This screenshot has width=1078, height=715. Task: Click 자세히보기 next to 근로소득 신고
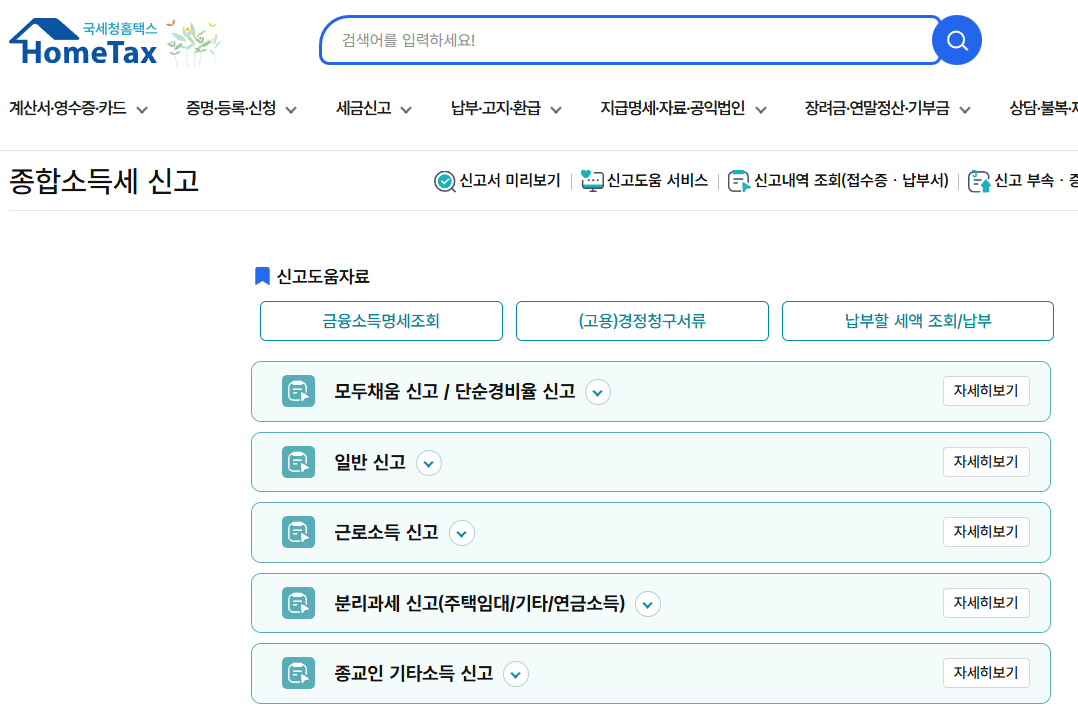pyautogui.click(x=986, y=531)
